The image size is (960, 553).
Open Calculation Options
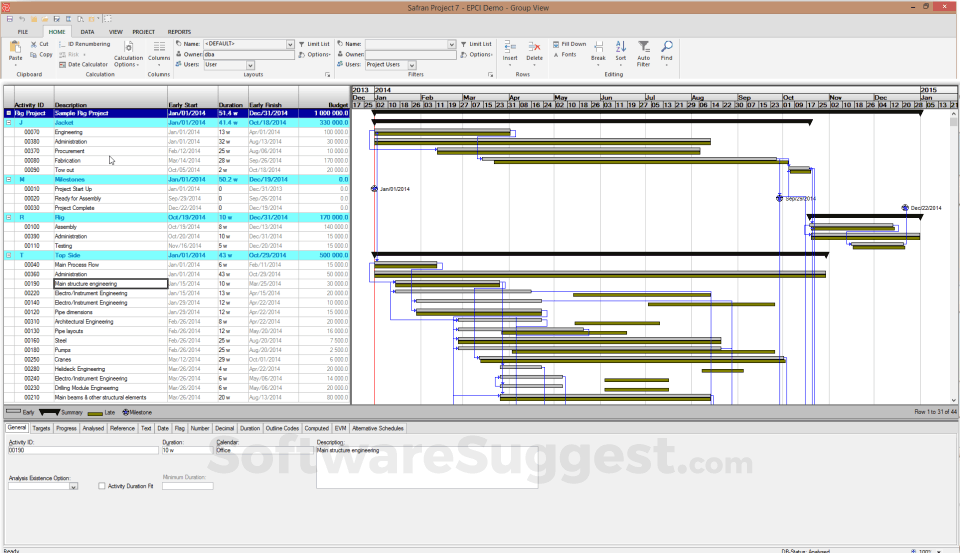tap(128, 54)
